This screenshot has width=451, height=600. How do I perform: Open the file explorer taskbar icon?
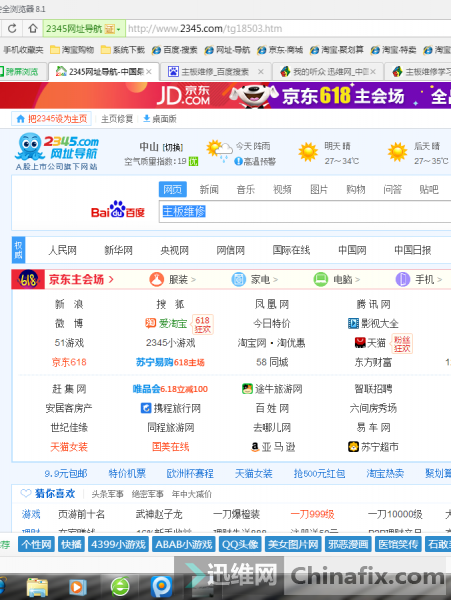[x=37, y=587]
